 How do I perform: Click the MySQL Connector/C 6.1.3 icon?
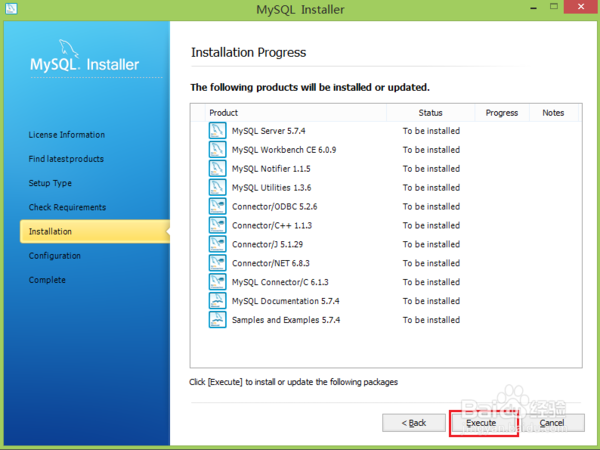point(217,282)
